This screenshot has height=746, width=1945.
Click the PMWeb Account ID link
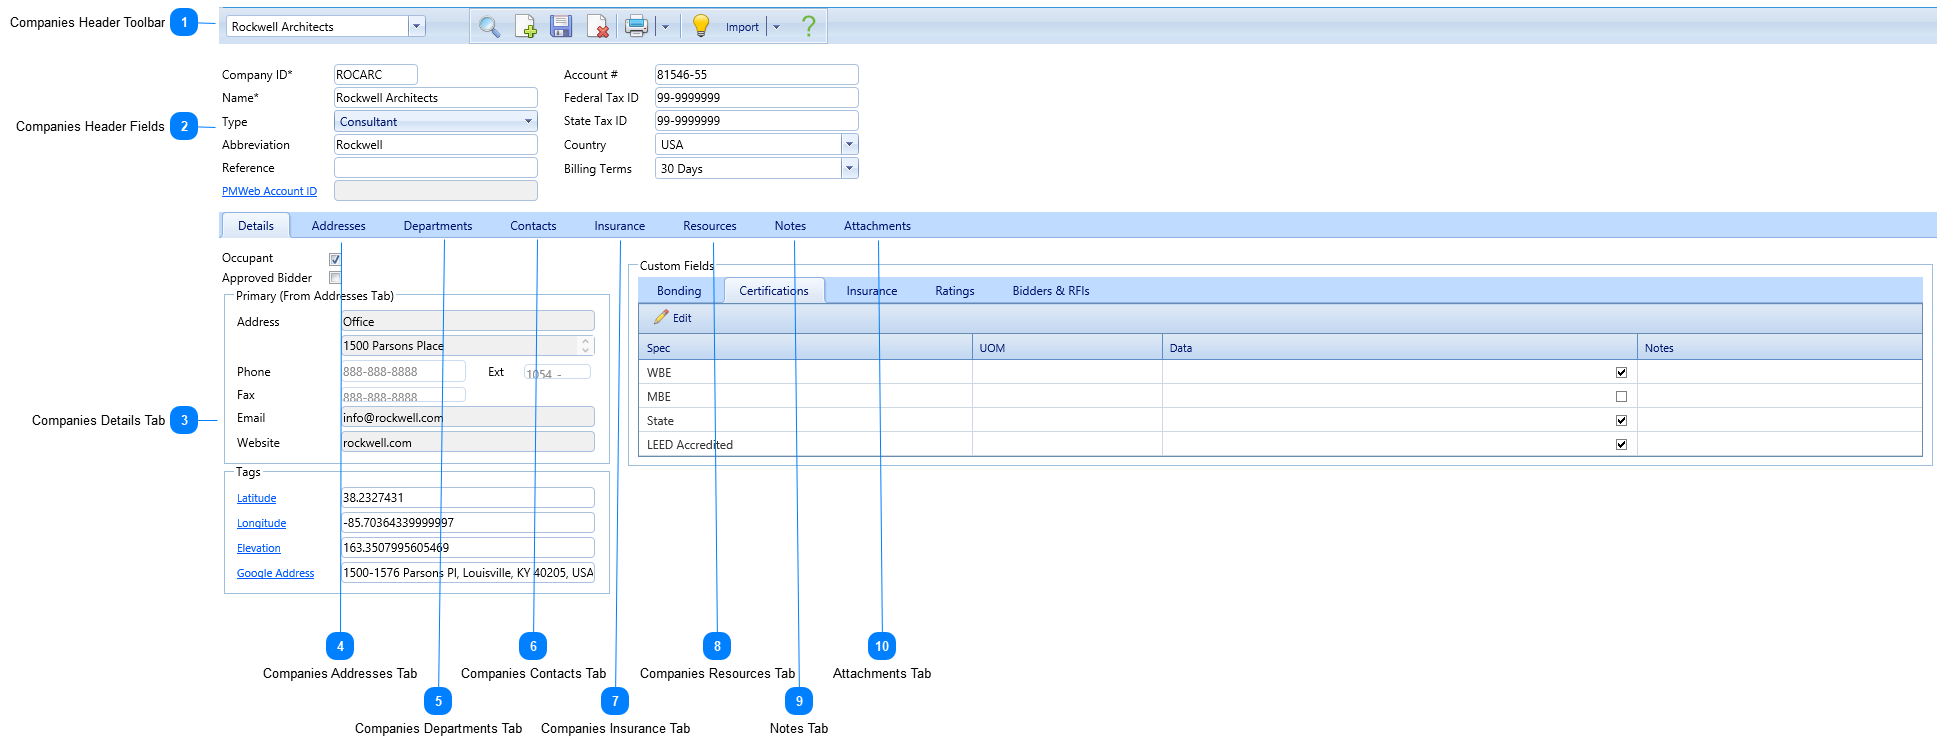pyautogui.click(x=269, y=191)
